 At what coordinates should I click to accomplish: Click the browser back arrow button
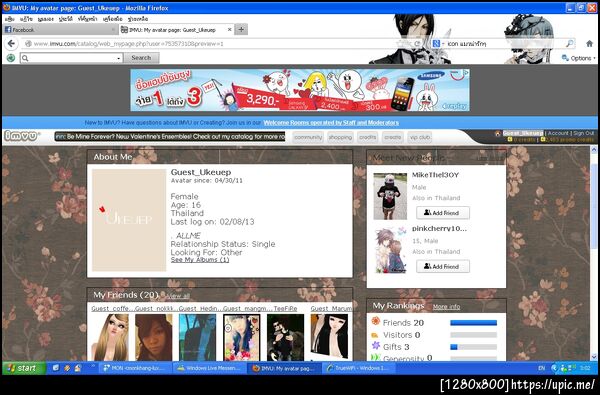point(11,44)
